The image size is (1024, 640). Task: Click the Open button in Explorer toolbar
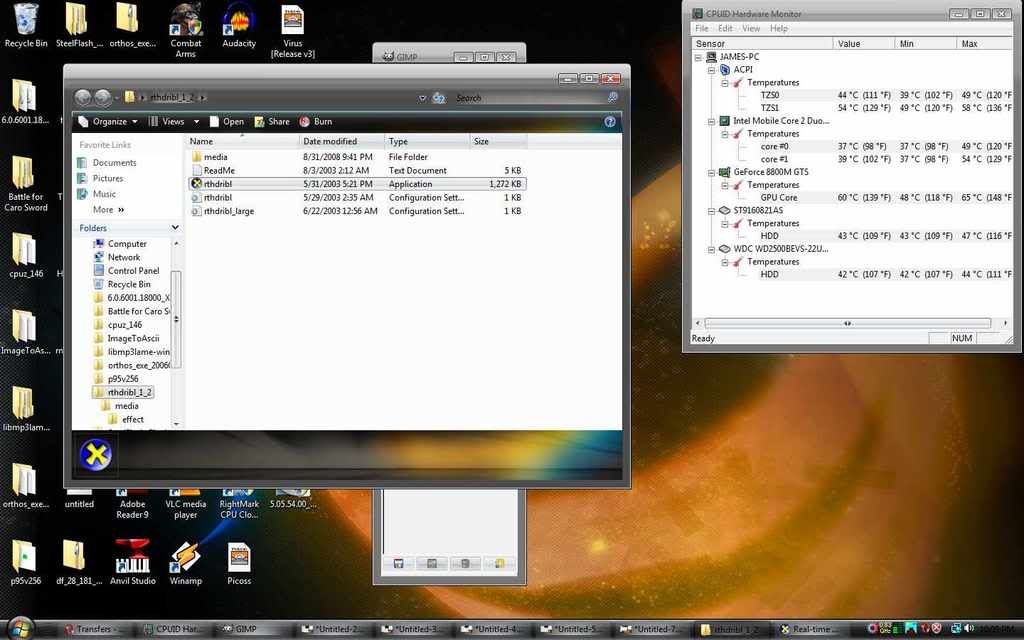[227, 121]
